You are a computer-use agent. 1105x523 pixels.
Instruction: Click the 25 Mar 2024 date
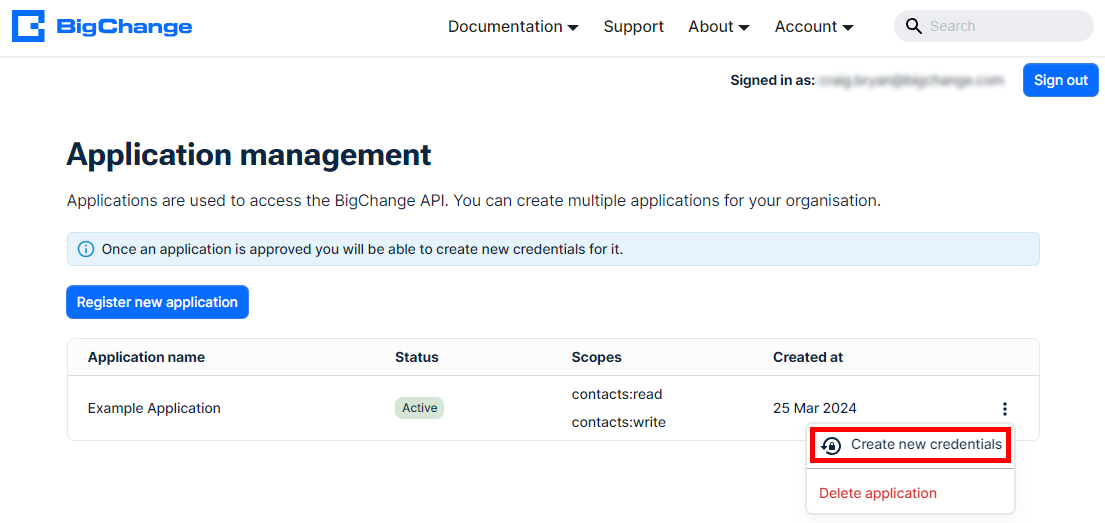(x=815, y=408)
